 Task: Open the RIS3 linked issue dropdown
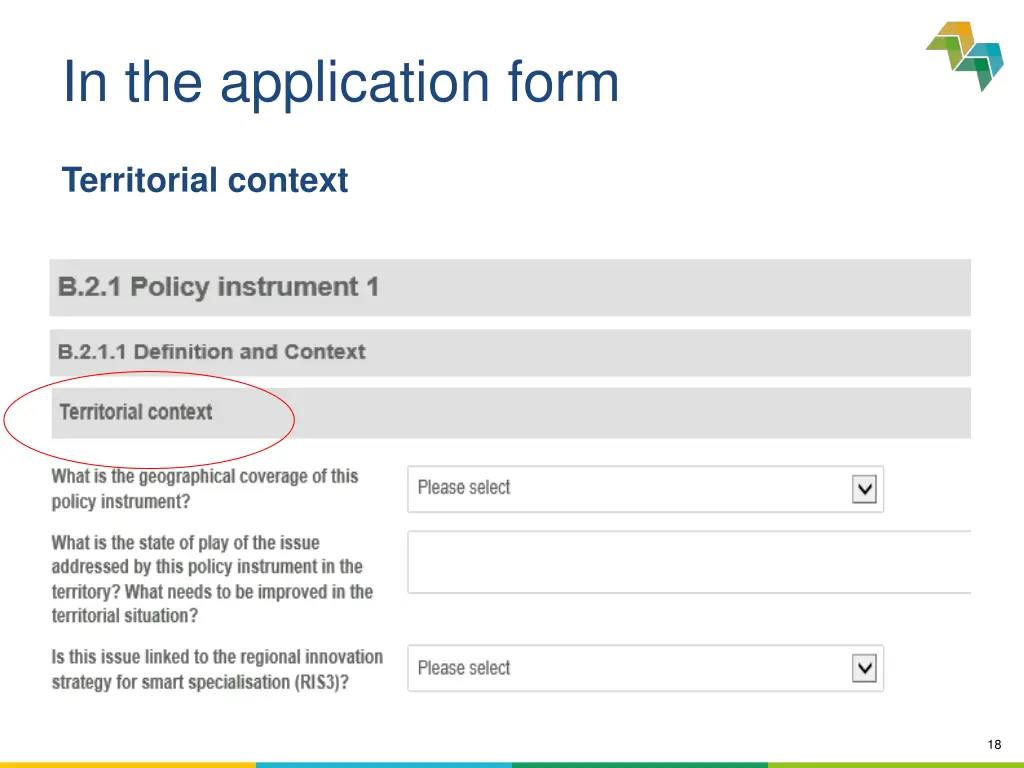click(645, 668)
